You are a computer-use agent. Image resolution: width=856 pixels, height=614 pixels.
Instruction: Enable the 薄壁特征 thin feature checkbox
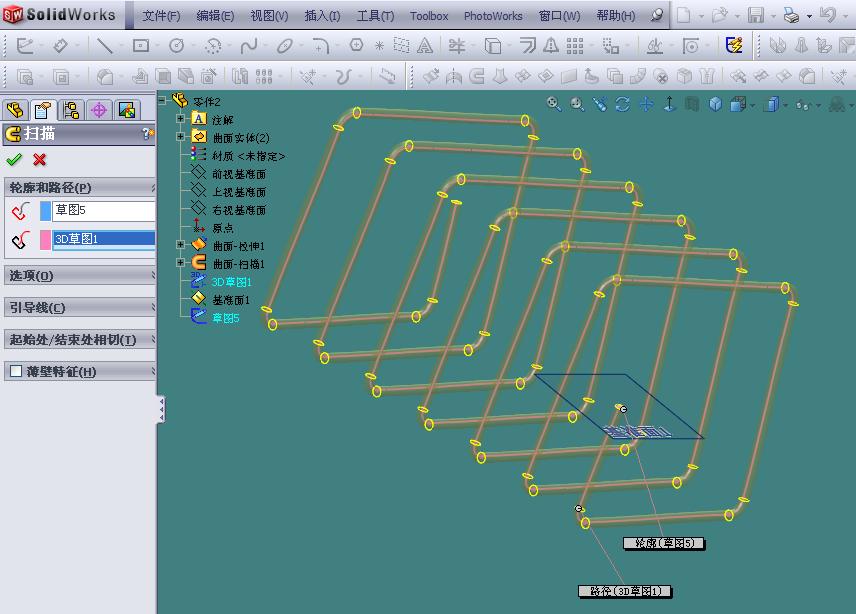16,372
